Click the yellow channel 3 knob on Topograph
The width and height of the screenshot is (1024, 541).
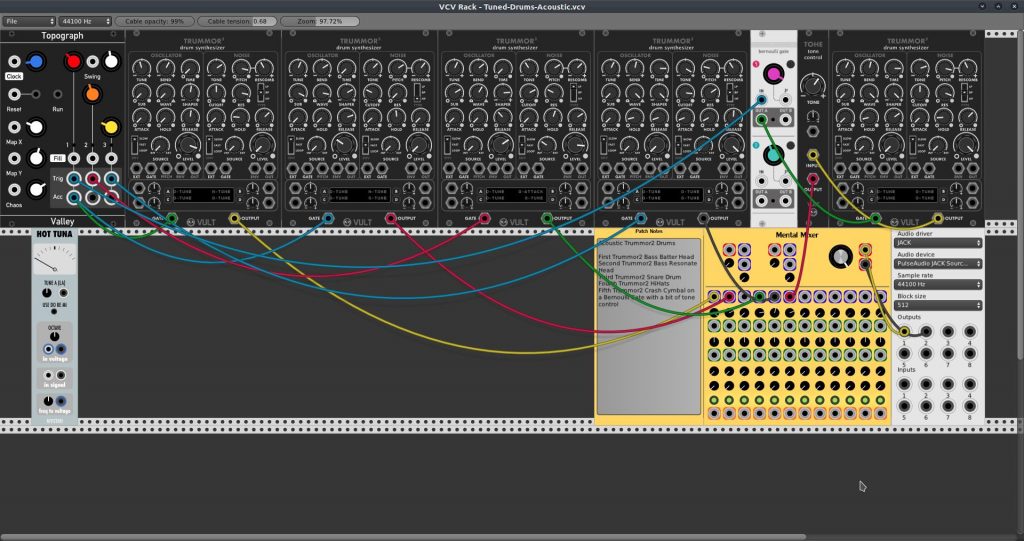pyautogui.click(x=110, y=127)
